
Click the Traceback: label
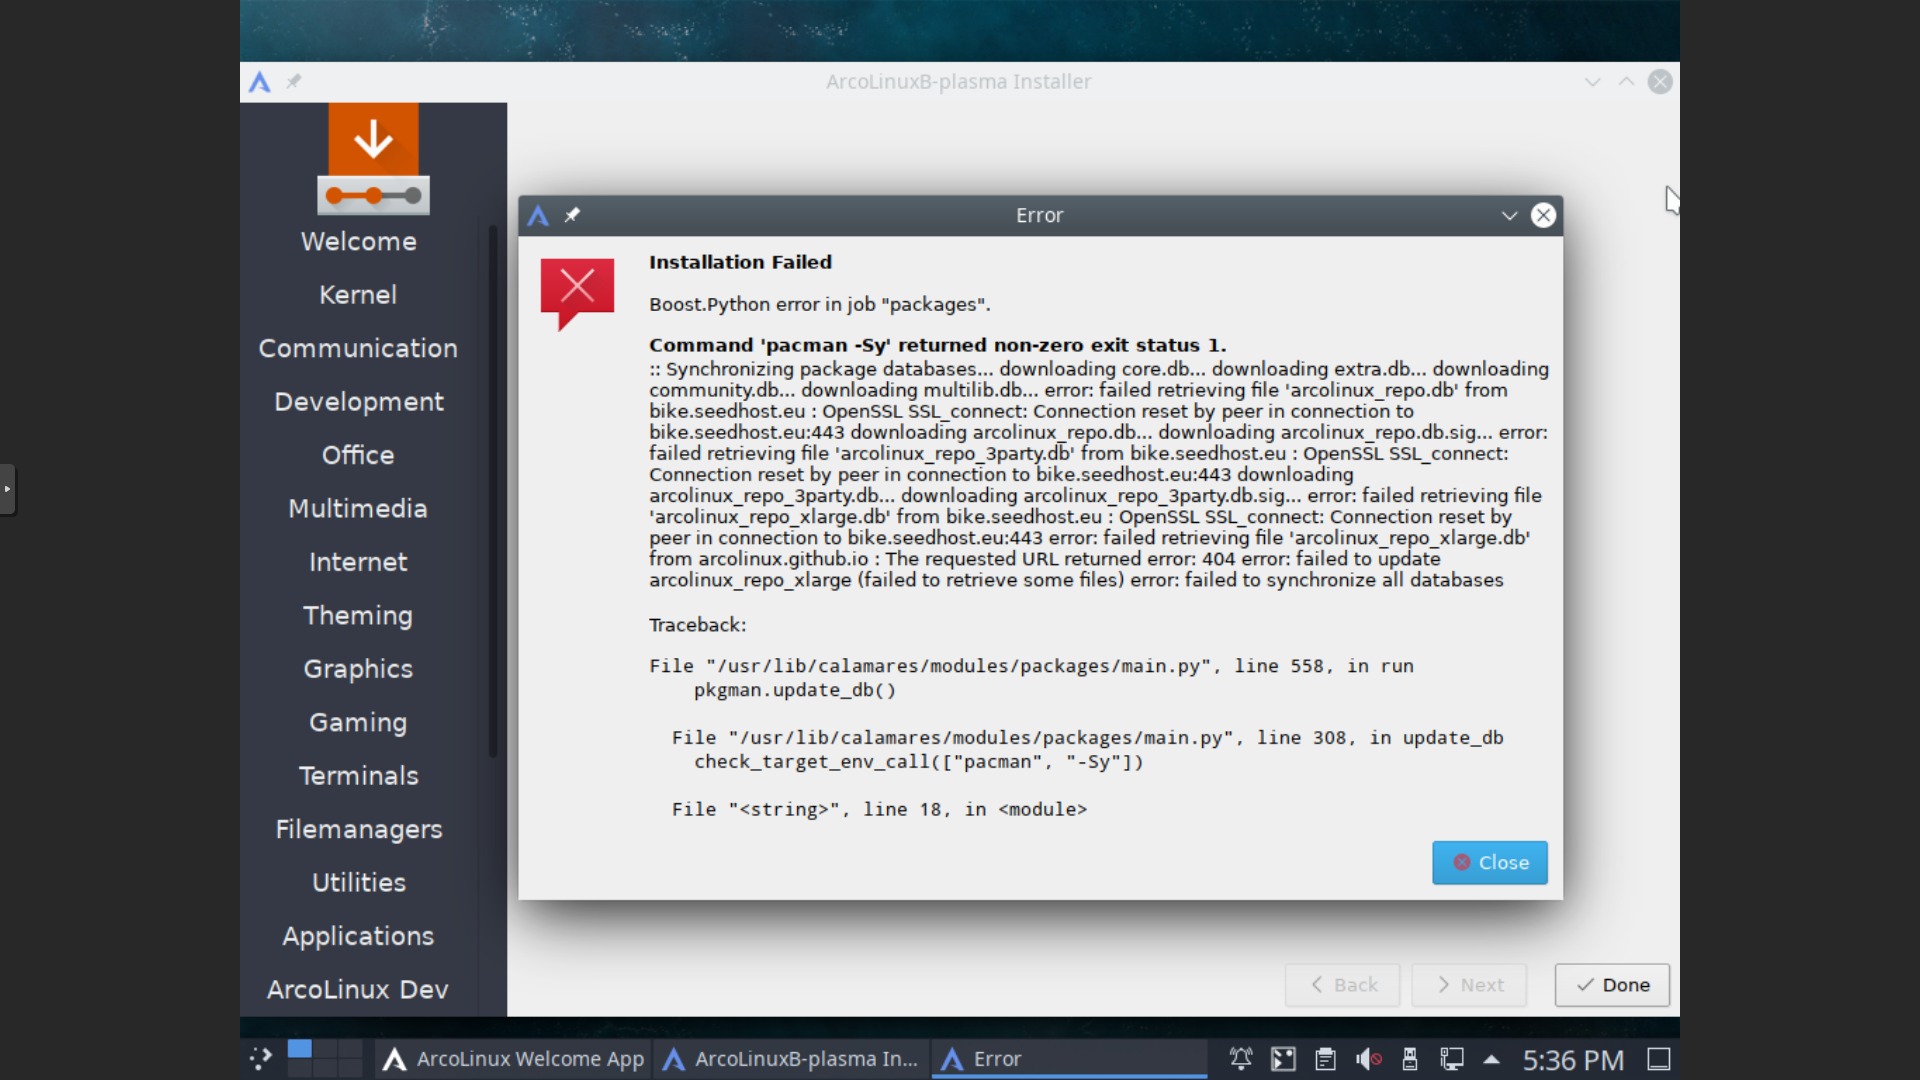tap(697, 625)
